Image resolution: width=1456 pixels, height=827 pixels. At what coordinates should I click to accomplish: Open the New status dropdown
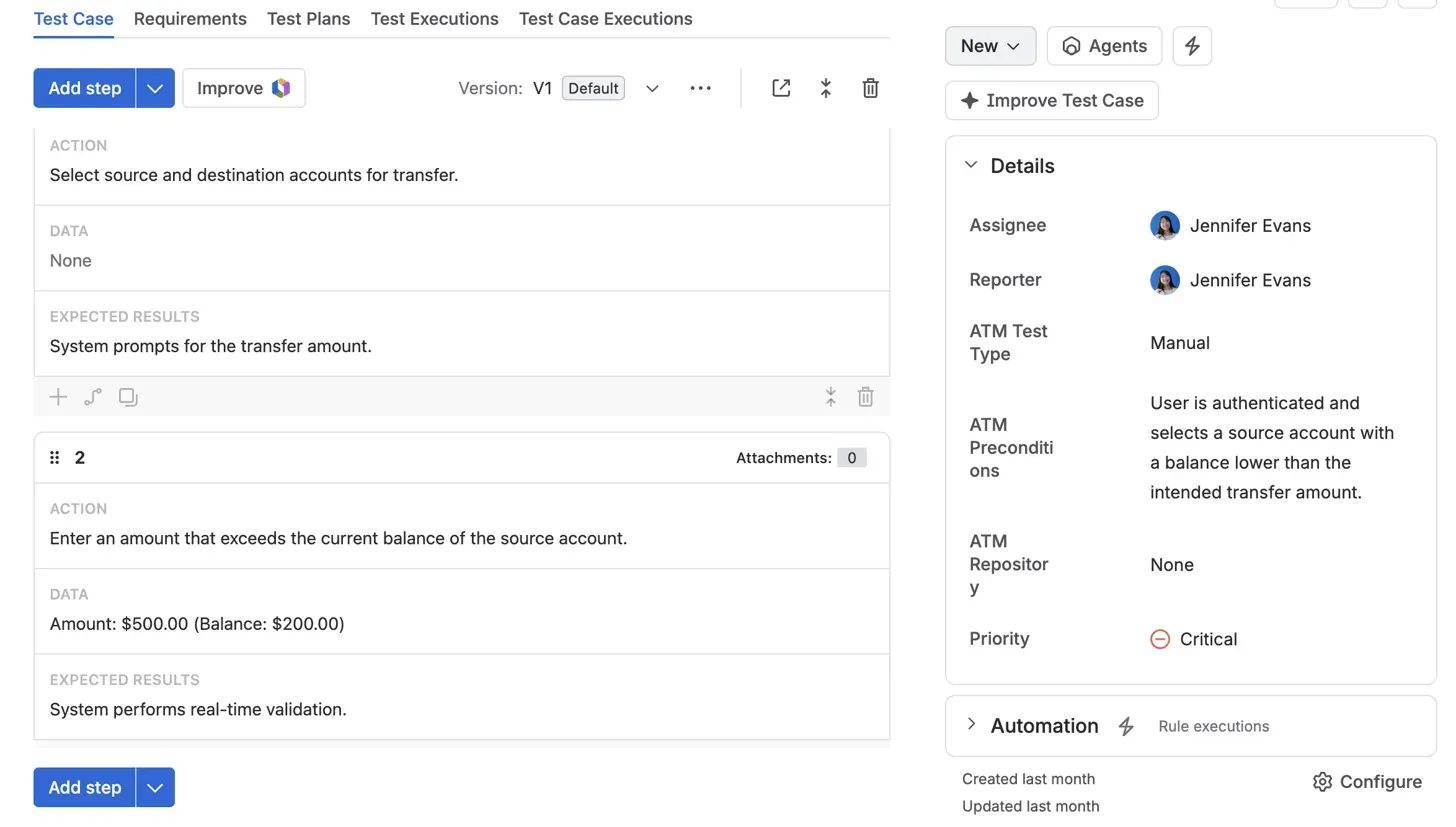[990, 46]
